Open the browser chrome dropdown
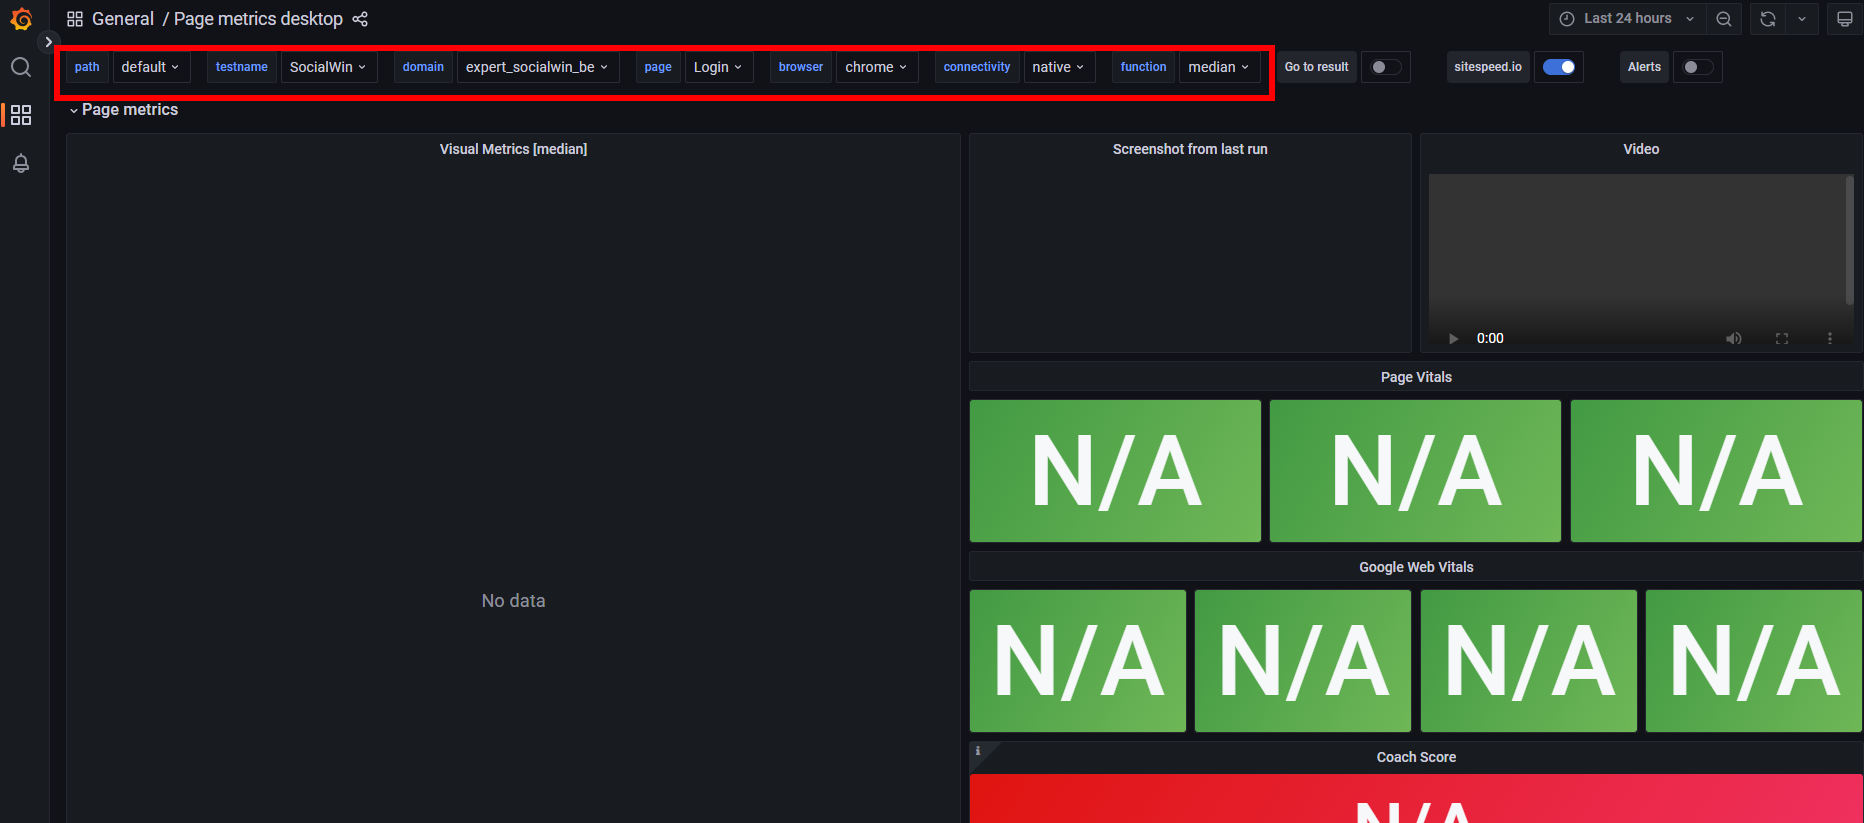1864x823 pixels. pos(876,67)
